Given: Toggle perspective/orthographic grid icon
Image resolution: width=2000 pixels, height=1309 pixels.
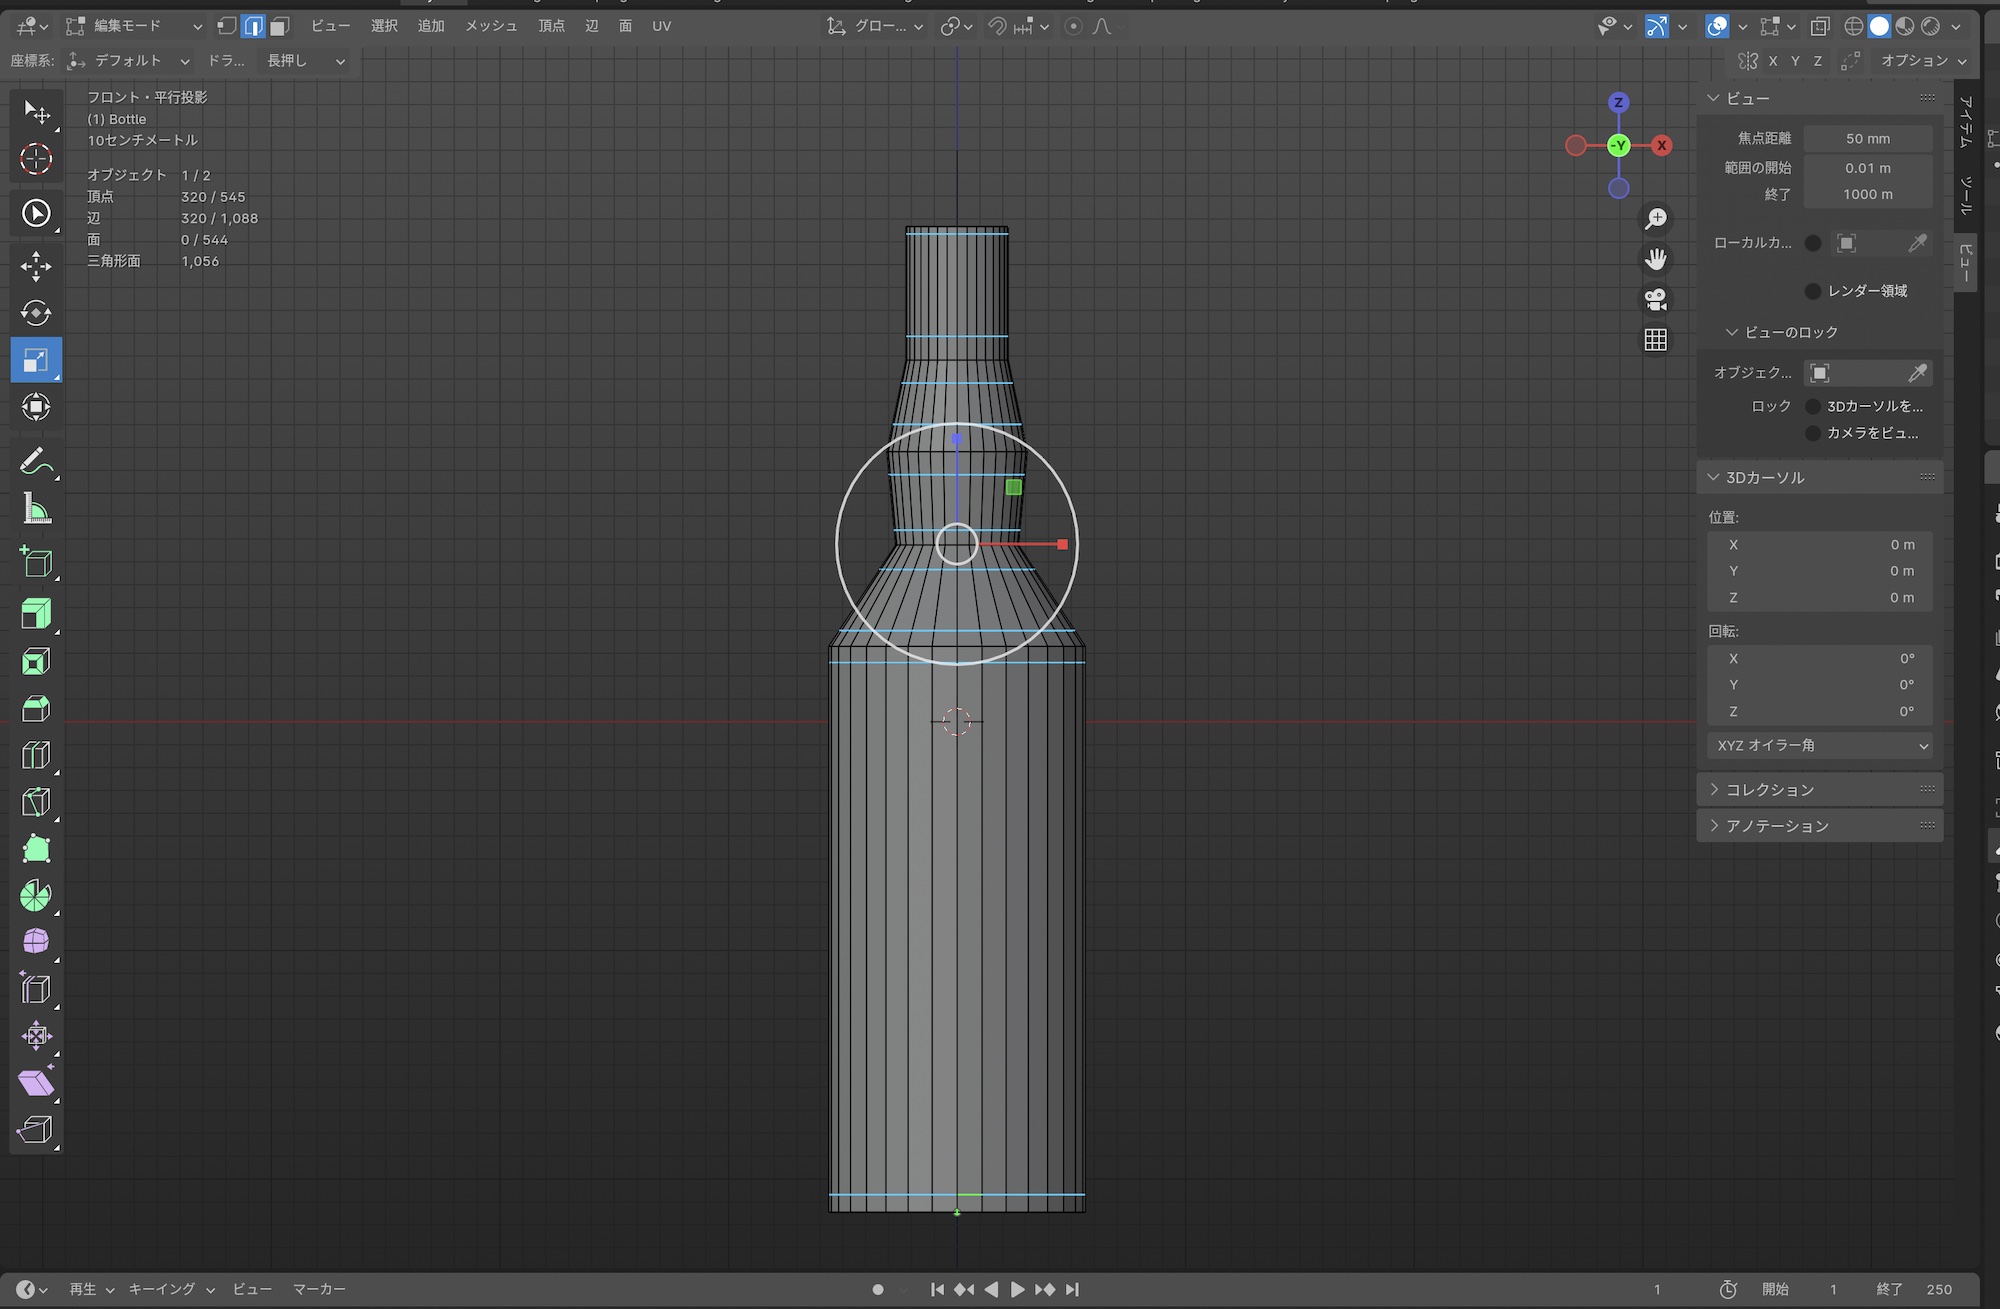Looking at the screenshot, I should tap(1656, 340).
